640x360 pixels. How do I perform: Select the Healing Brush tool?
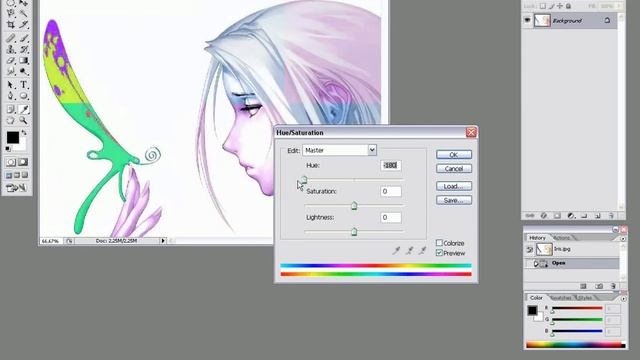(x=11, y=38)
